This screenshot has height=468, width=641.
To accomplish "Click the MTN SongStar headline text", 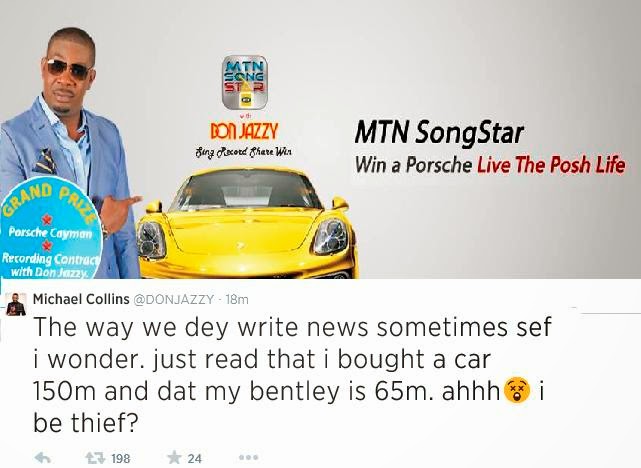I will [x=439, y=133].
